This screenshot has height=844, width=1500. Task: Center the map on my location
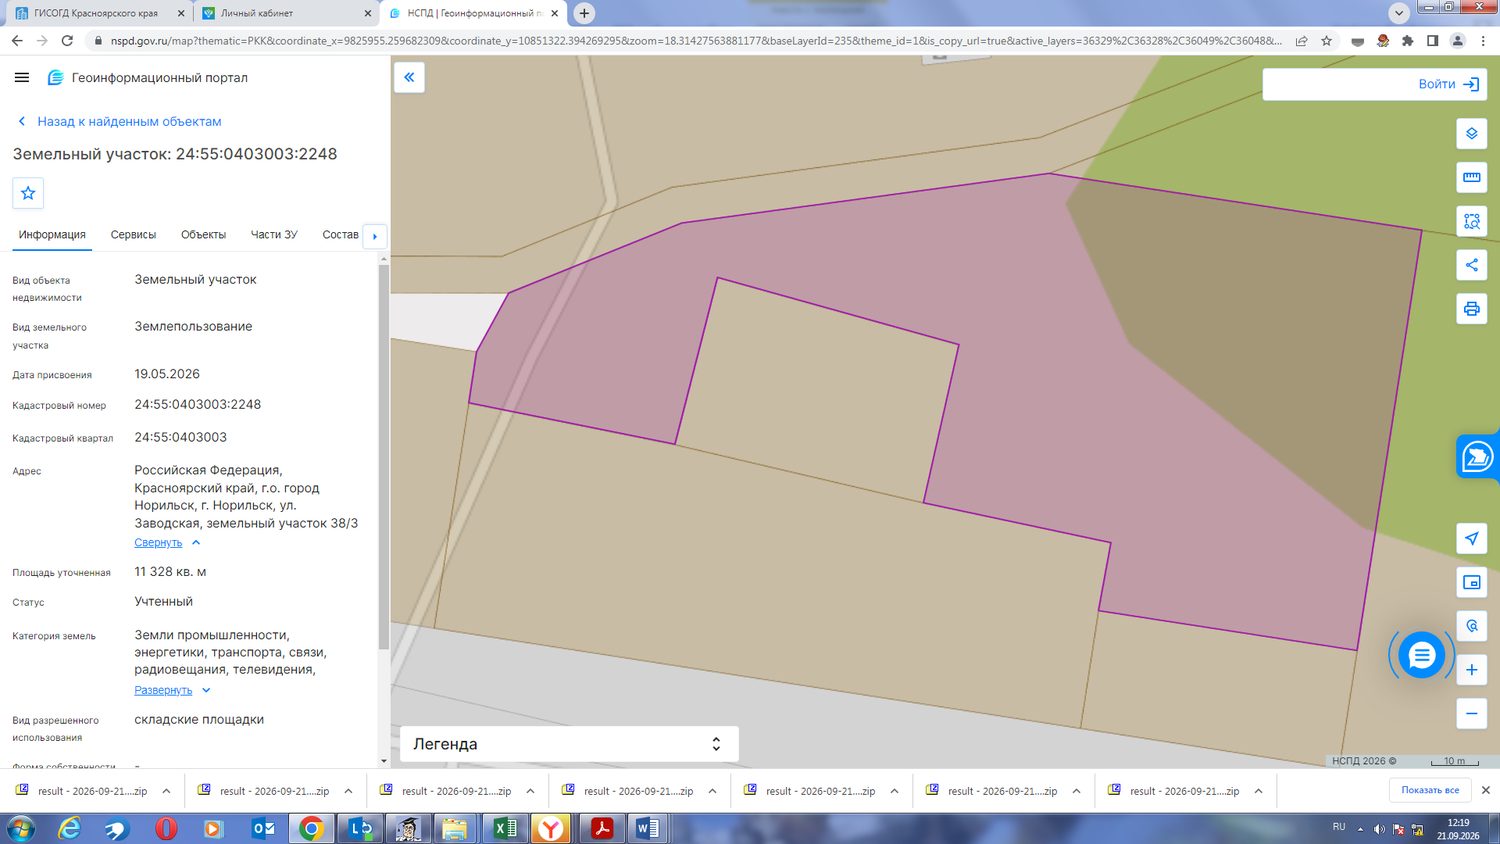[x=1472, y=539]
